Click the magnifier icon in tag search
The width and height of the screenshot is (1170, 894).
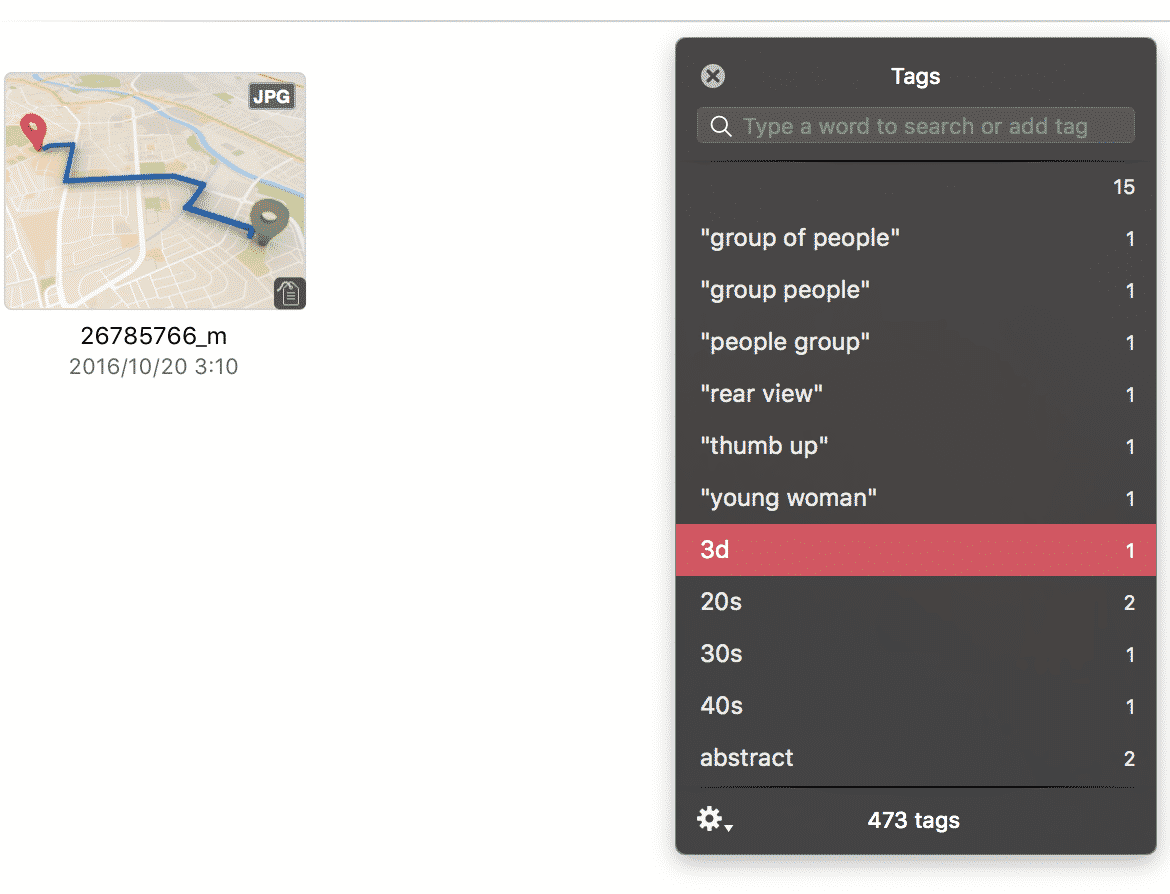(721, 127)
